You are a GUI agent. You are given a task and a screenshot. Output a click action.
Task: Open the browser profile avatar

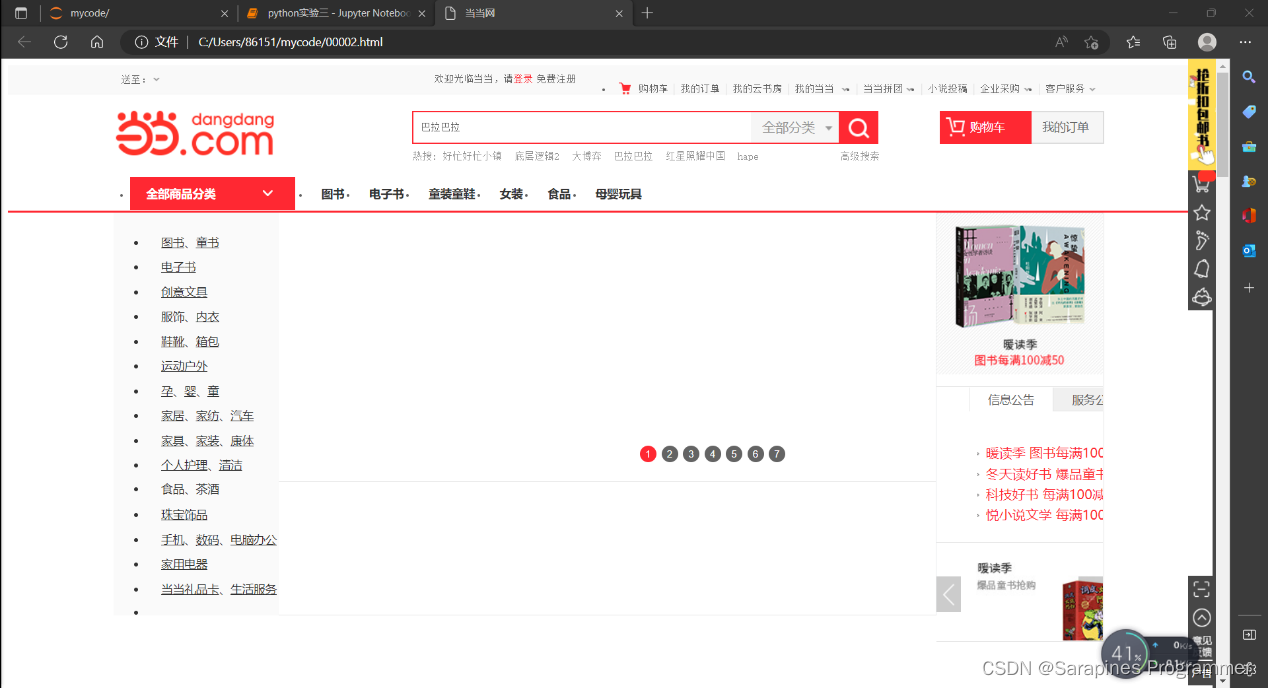pos(1207,42)
